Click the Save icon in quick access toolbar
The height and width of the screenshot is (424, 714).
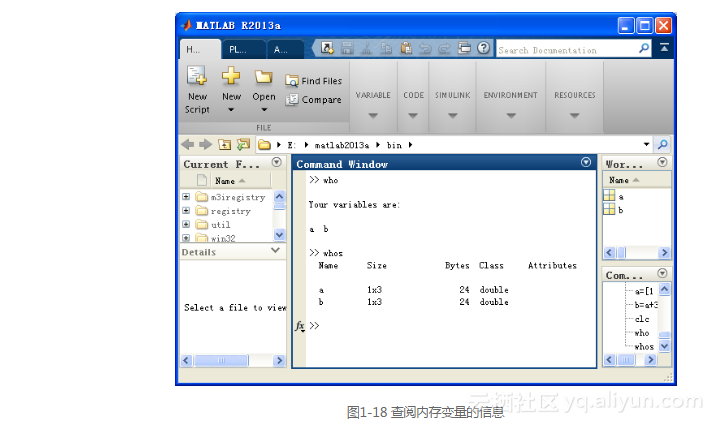pyautogui.click(x=347, y=48)
